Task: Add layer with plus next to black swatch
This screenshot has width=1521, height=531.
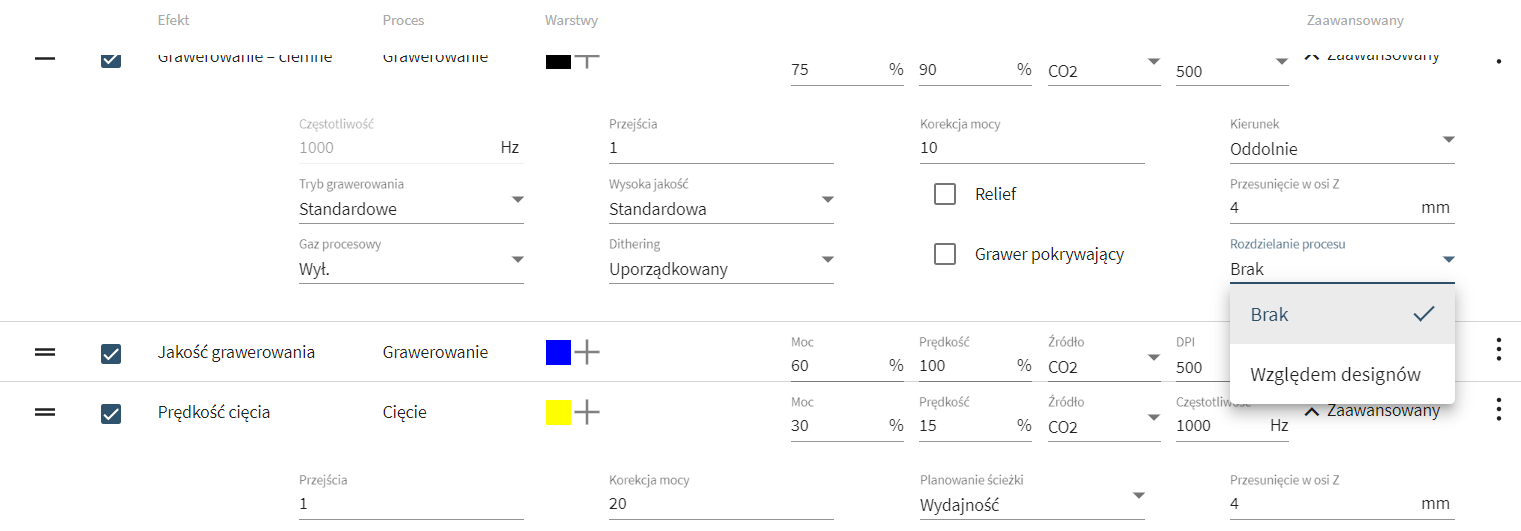Action: coord(587,58)
